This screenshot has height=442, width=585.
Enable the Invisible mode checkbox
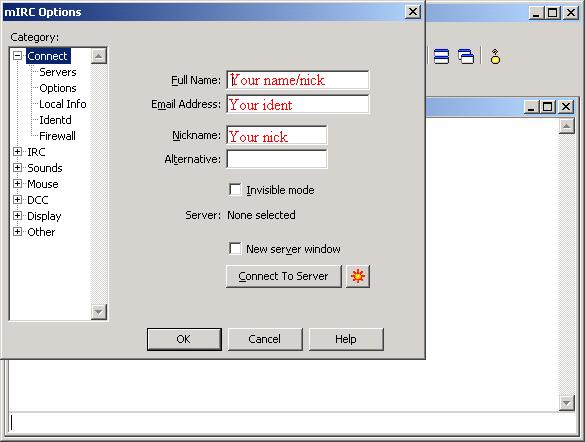235,189
